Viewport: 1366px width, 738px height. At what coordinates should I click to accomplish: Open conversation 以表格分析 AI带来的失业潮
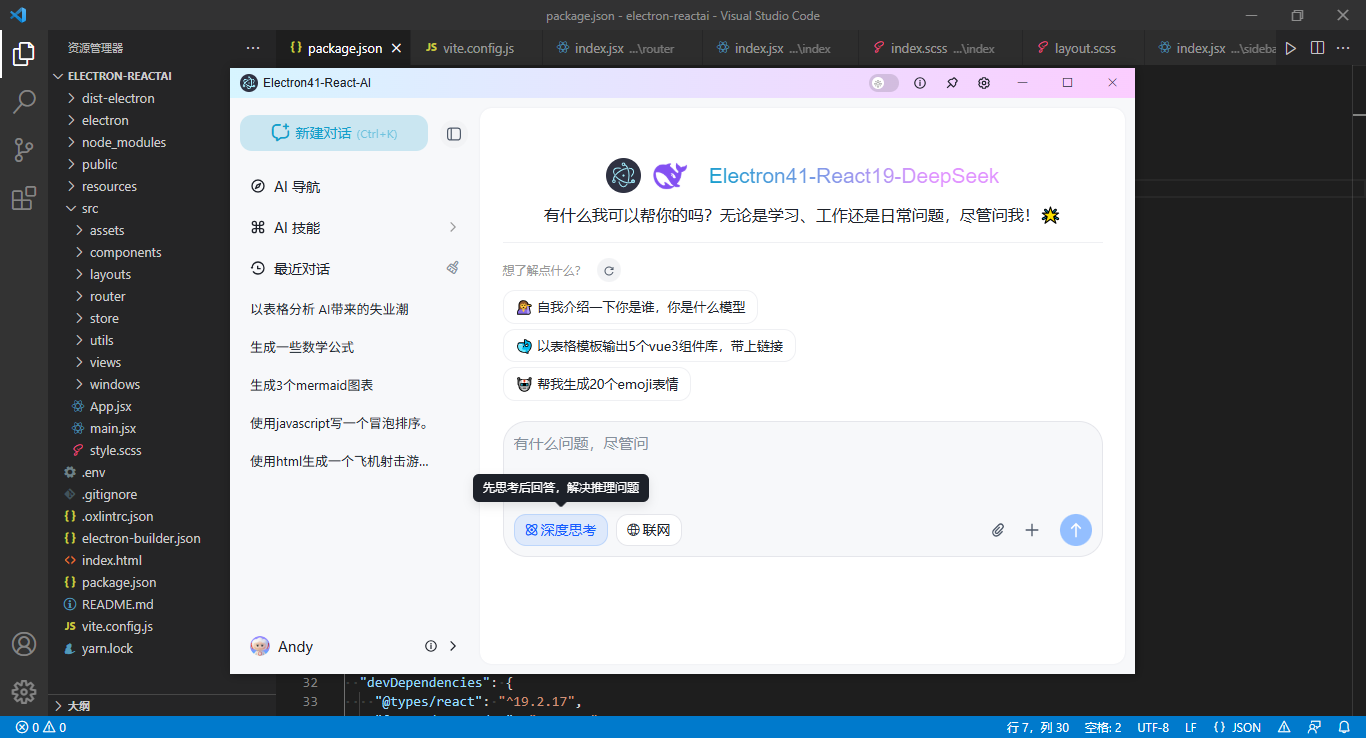[x=329, y=309]
